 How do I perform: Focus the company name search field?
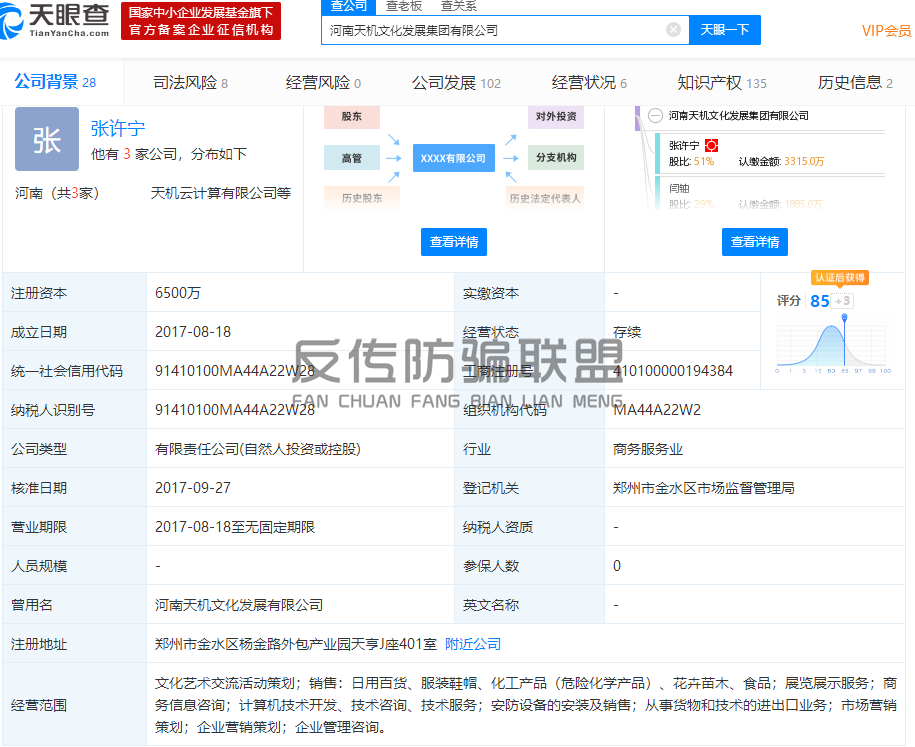coord(495,30)
